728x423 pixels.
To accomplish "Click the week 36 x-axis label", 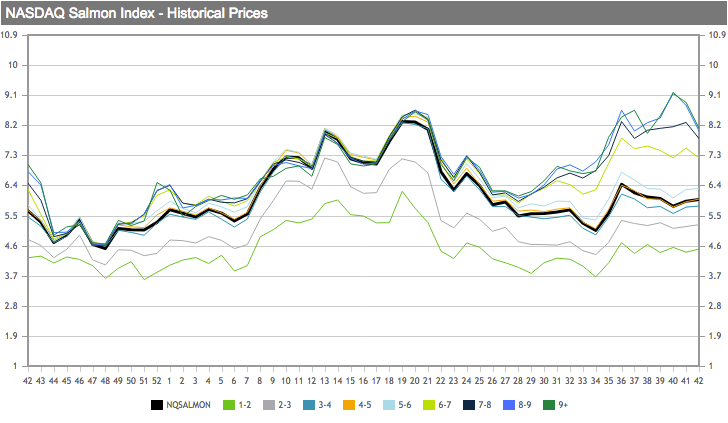I will coord(621,381).
